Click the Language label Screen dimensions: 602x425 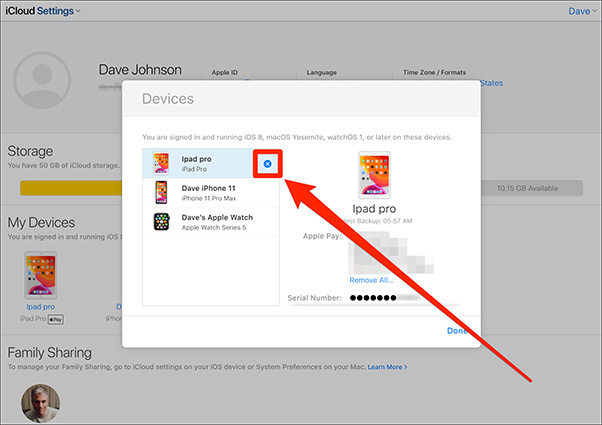[x=321, y=72]
